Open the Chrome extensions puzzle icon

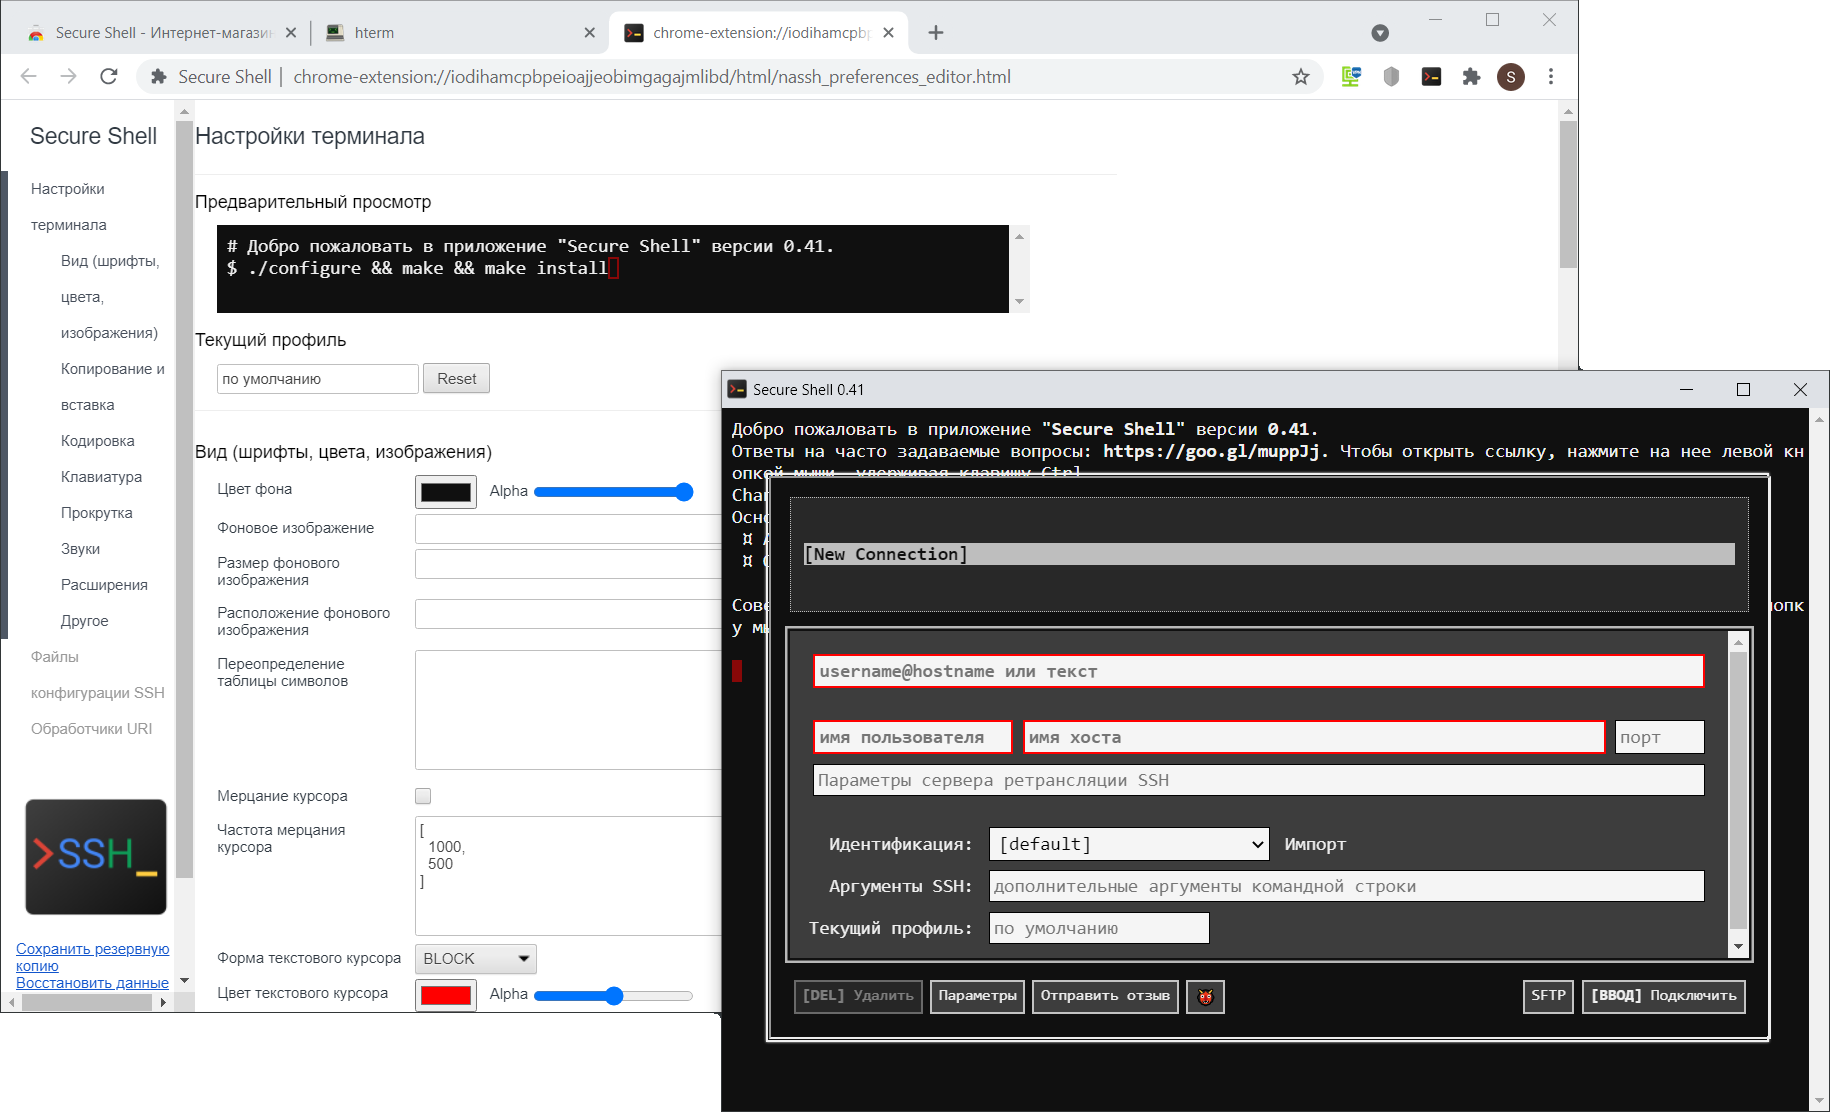click(x=1471, y=77)
